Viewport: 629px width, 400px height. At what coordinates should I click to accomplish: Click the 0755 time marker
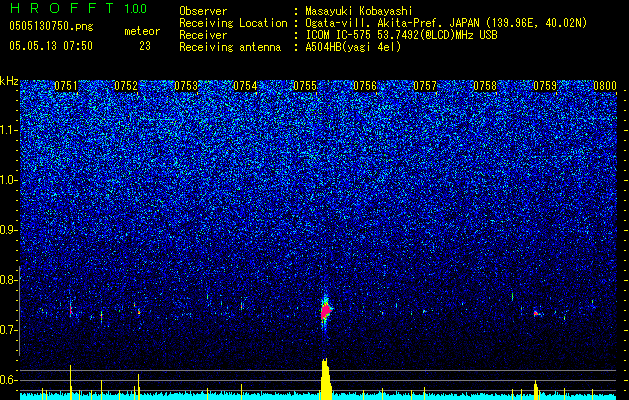(x=305, y=86)
